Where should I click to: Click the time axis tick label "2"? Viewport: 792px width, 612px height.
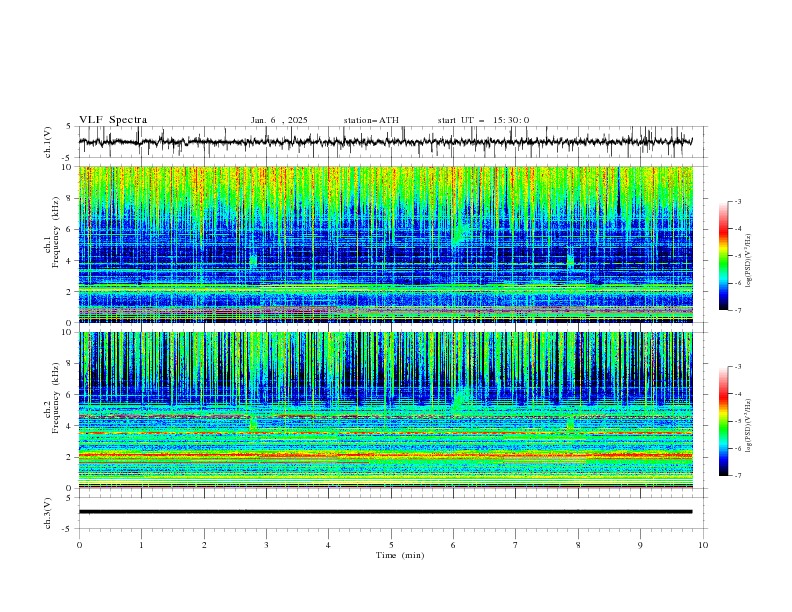[x=204, y=545]
